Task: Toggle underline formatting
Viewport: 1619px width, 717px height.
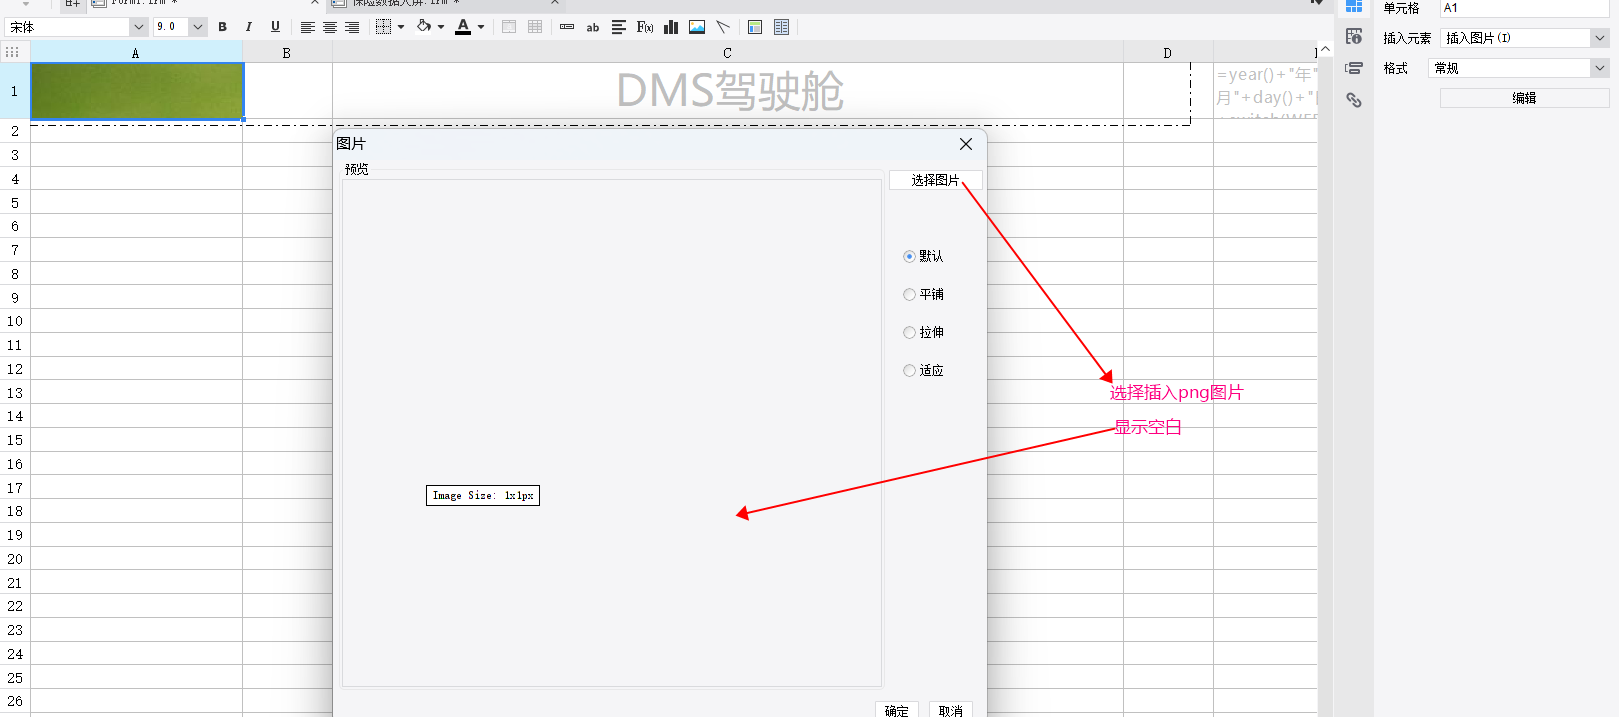Action: [275, 27]
